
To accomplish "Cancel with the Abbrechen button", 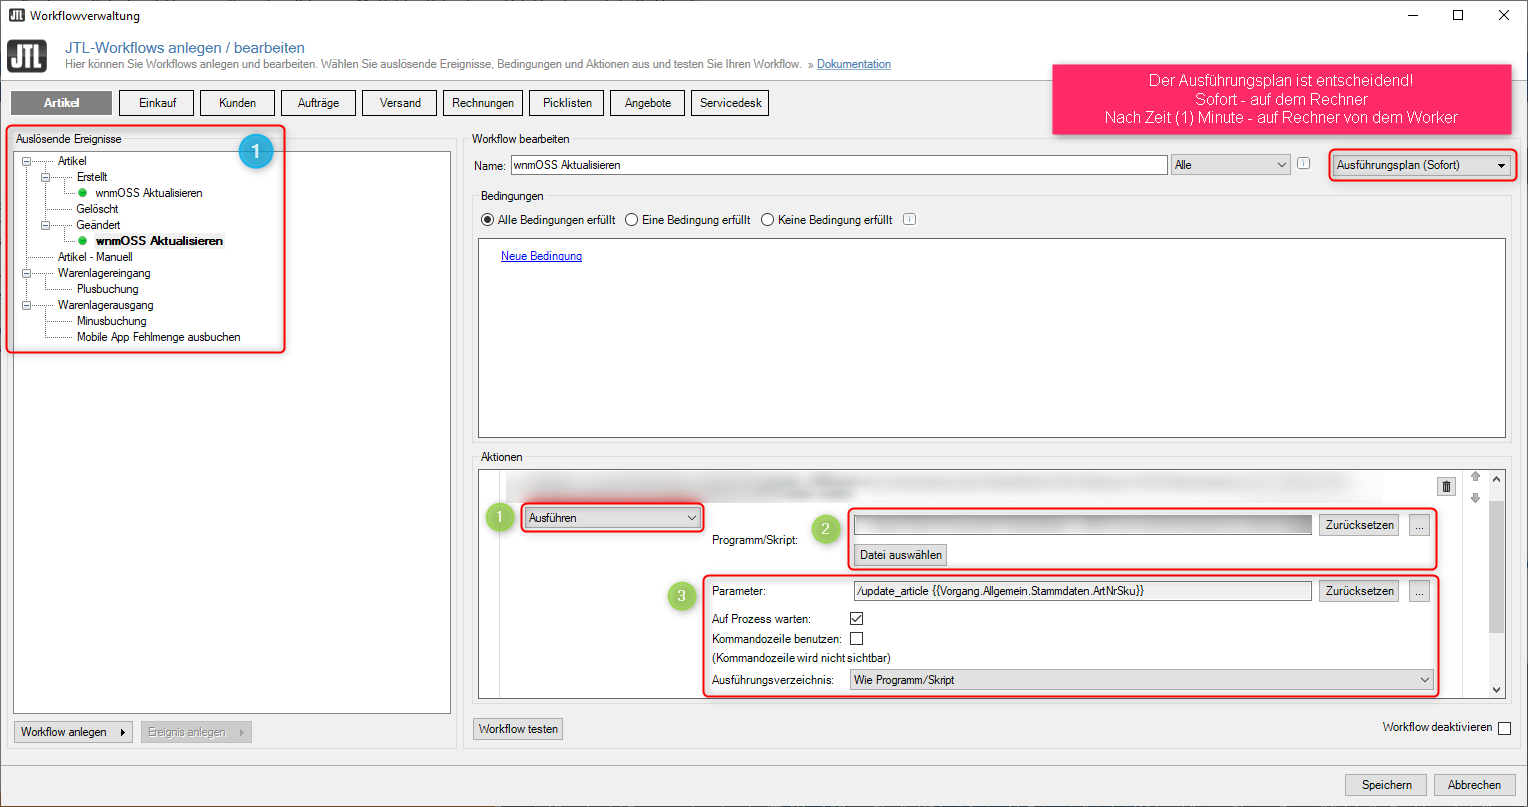I will (1474, 785).
